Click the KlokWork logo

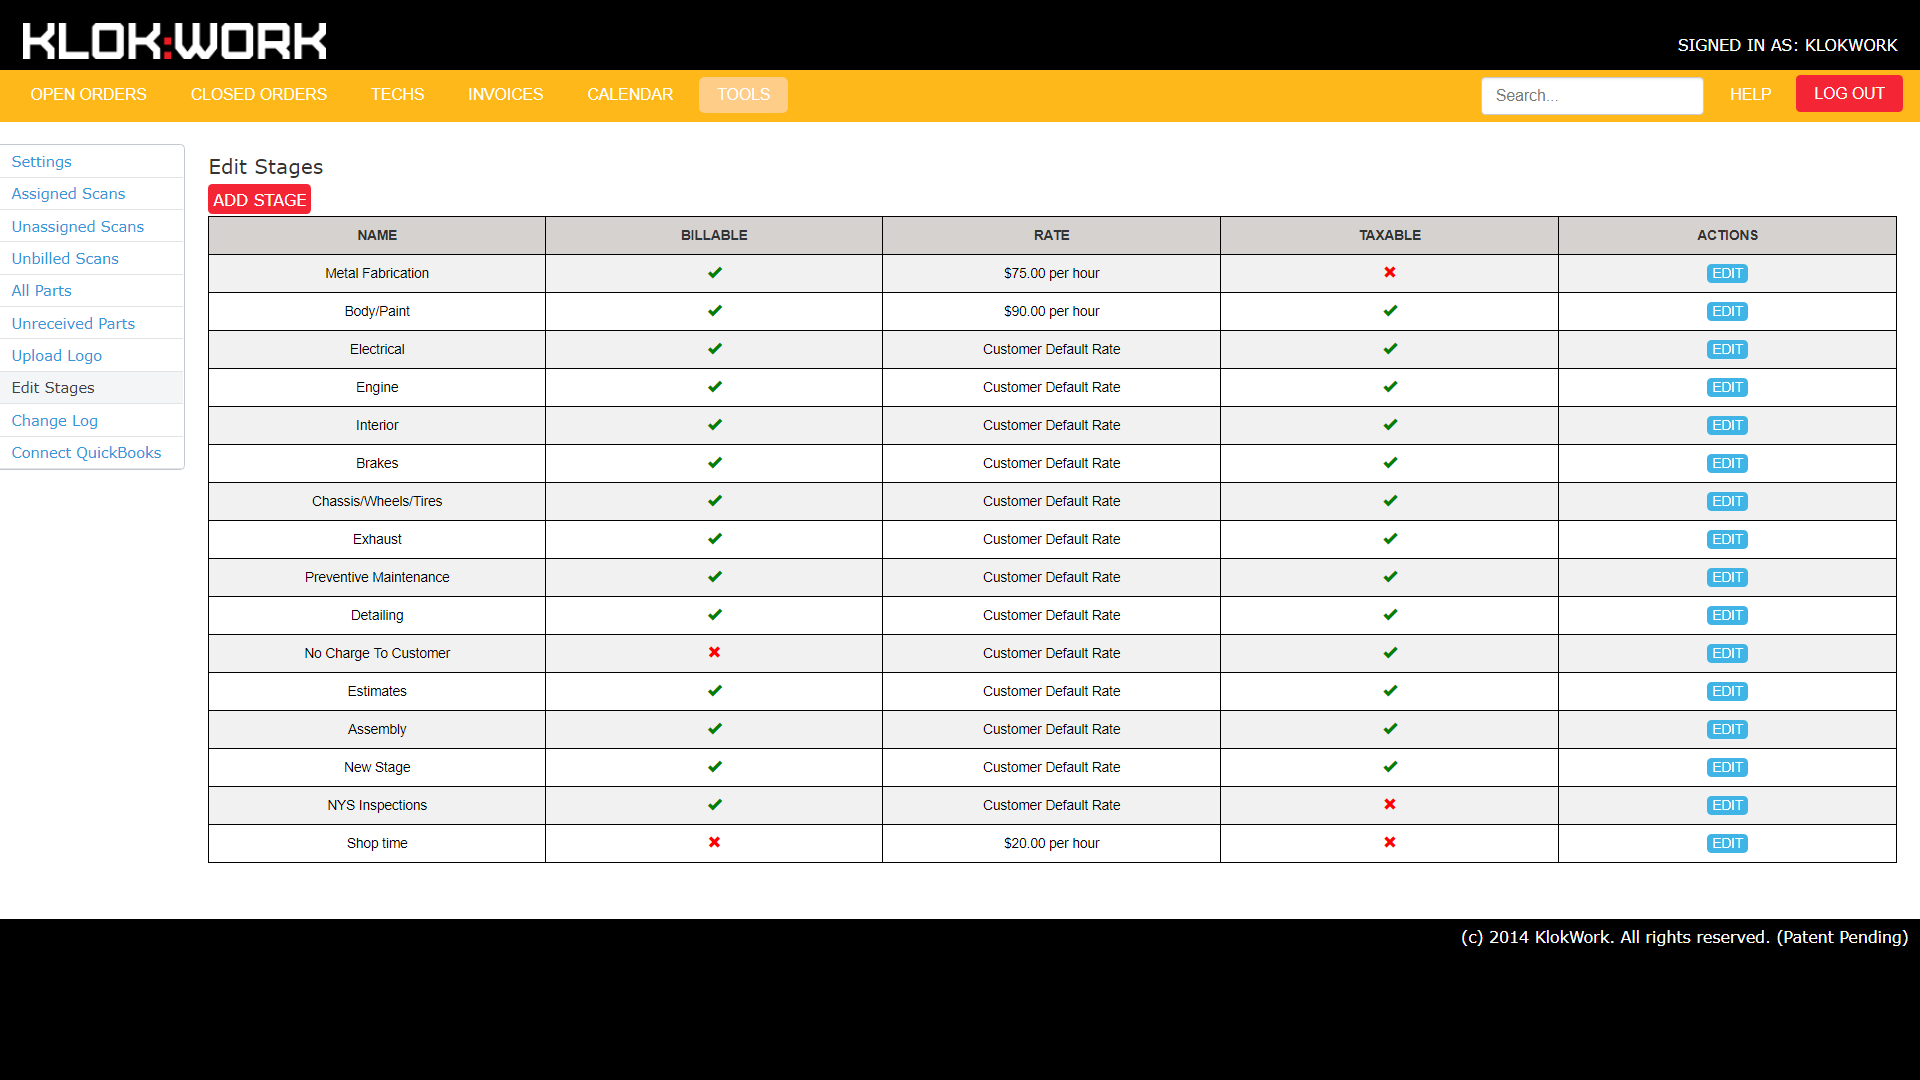175,41
